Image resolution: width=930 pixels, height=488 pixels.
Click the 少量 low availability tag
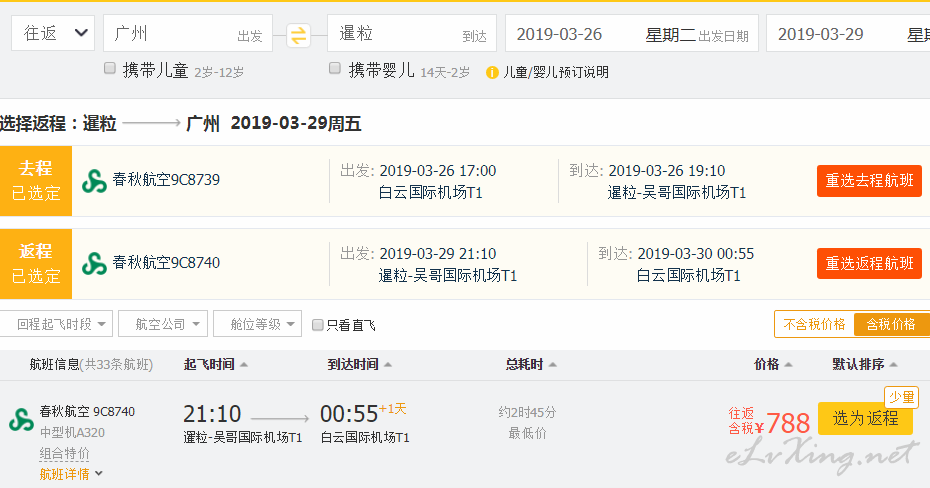tap(902, 397)
